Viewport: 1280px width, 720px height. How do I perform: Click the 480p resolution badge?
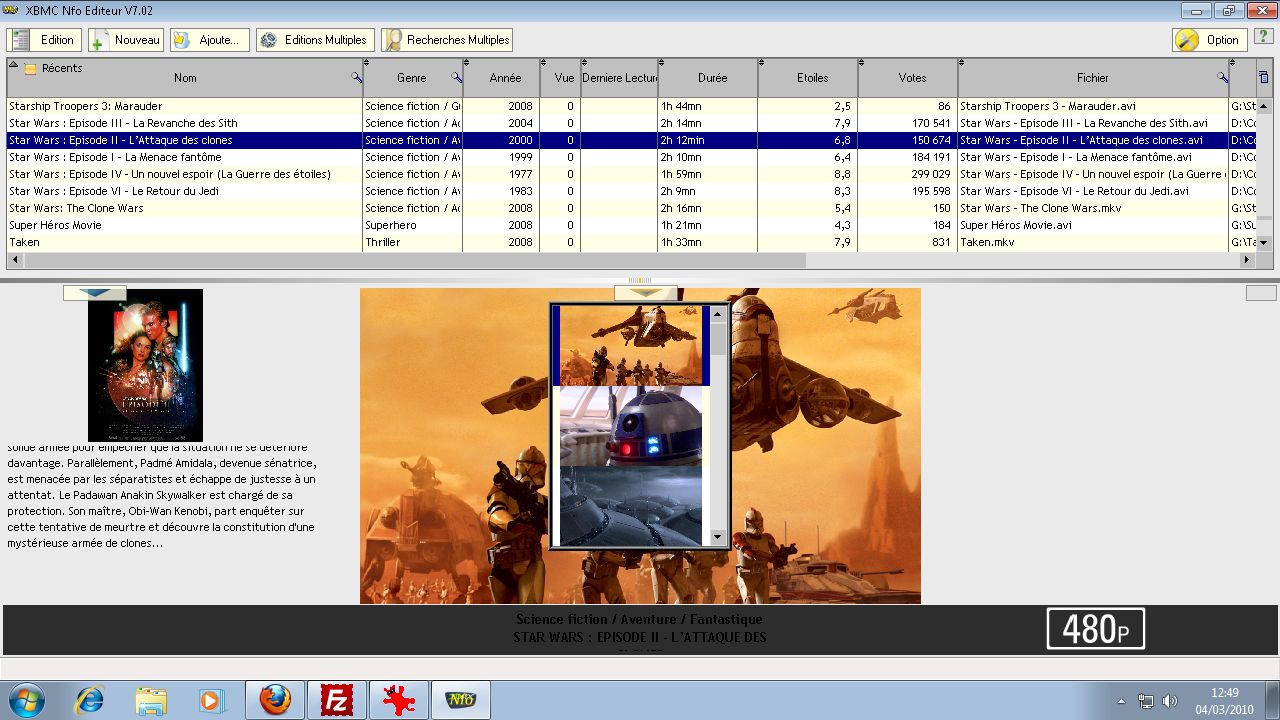click(x=1096, y=629)
